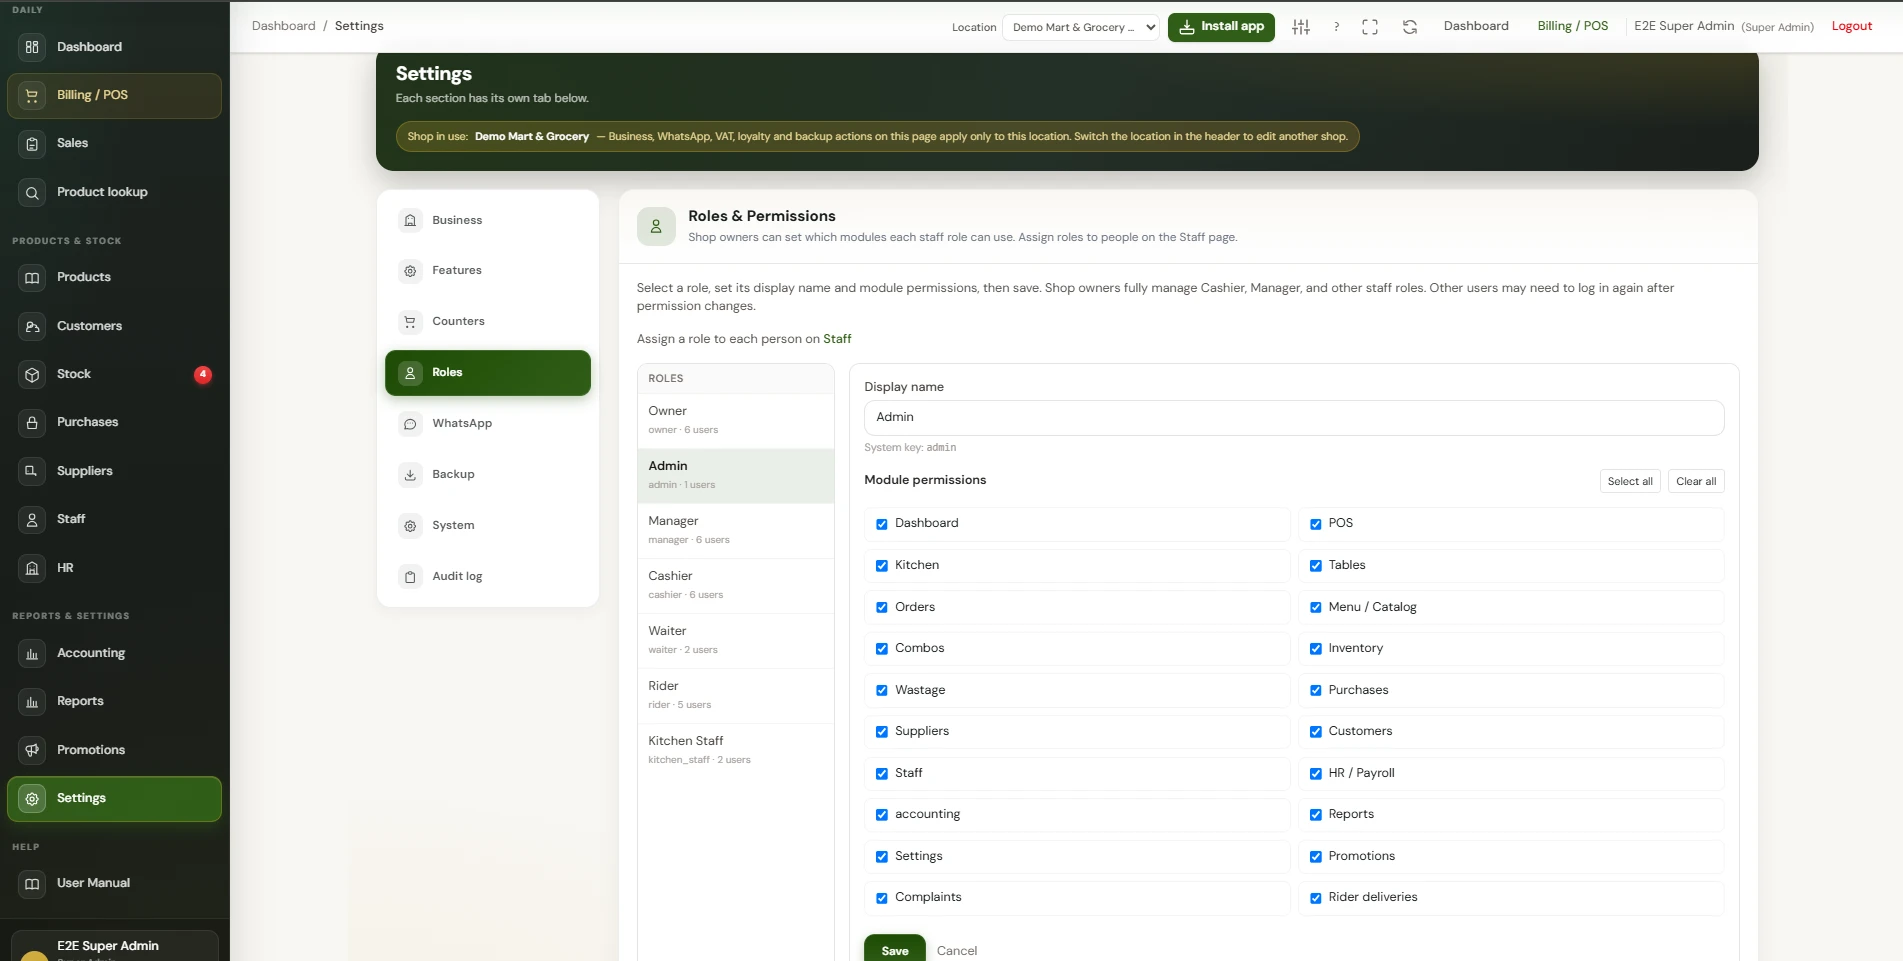Screen dimensions: 1903x961
Task: Select the active Roles settings tab
Action: [x=488, y=373]
